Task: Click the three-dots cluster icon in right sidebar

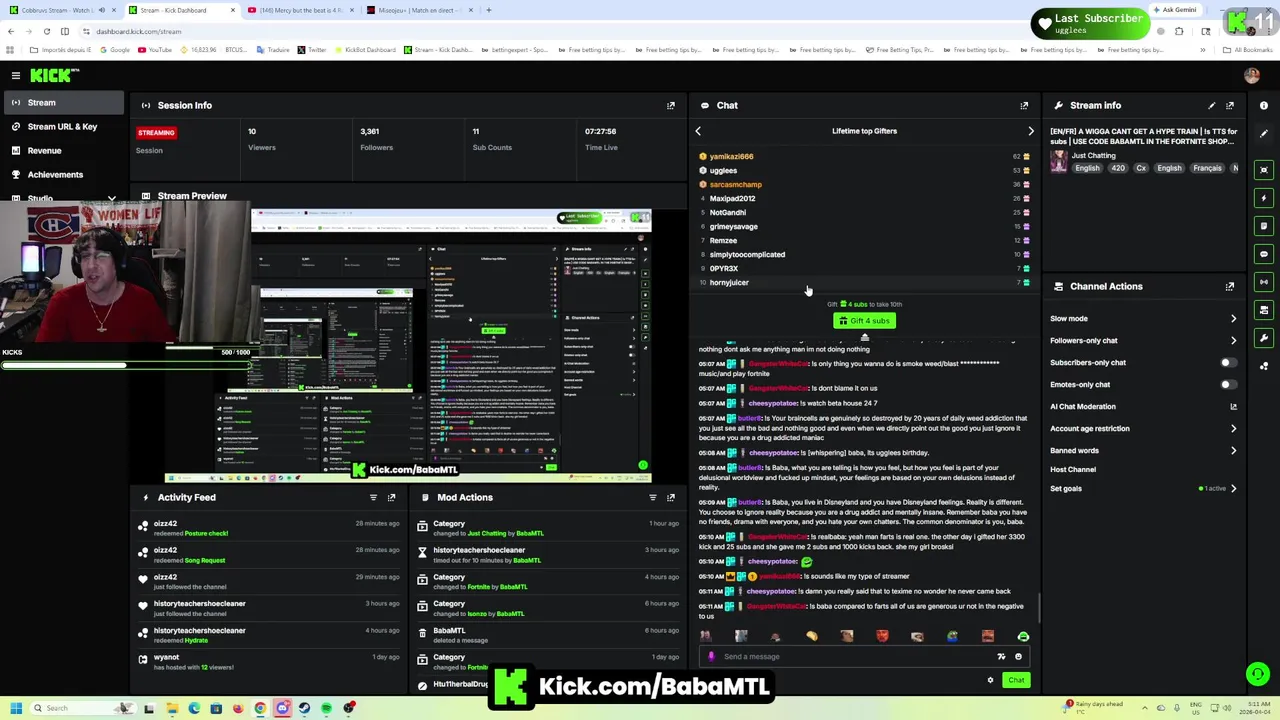Action: tap(1264, 366)
